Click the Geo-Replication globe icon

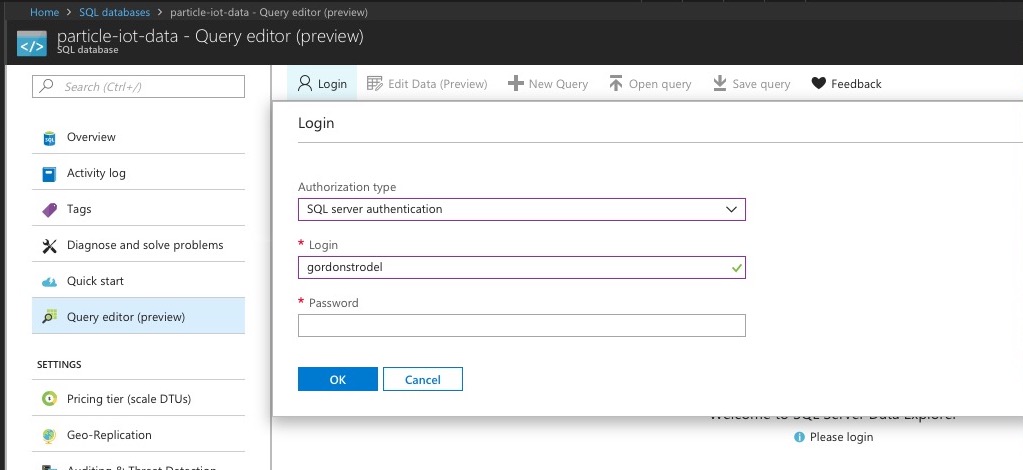tap(49, 435)
